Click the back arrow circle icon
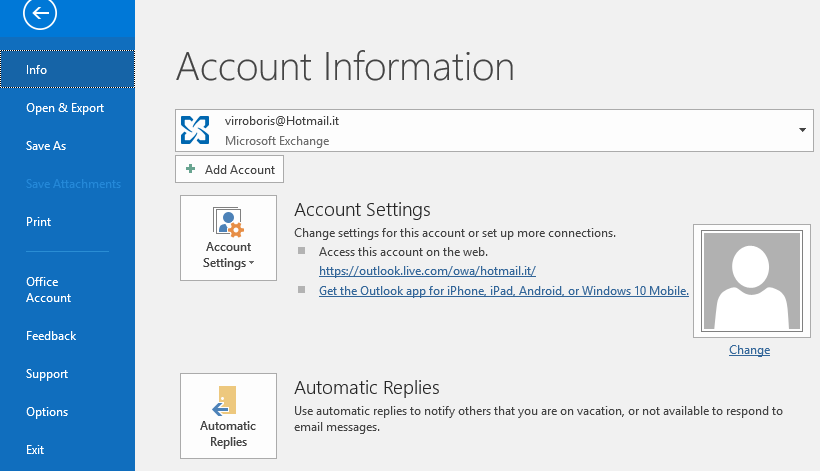 pos(40,13)
